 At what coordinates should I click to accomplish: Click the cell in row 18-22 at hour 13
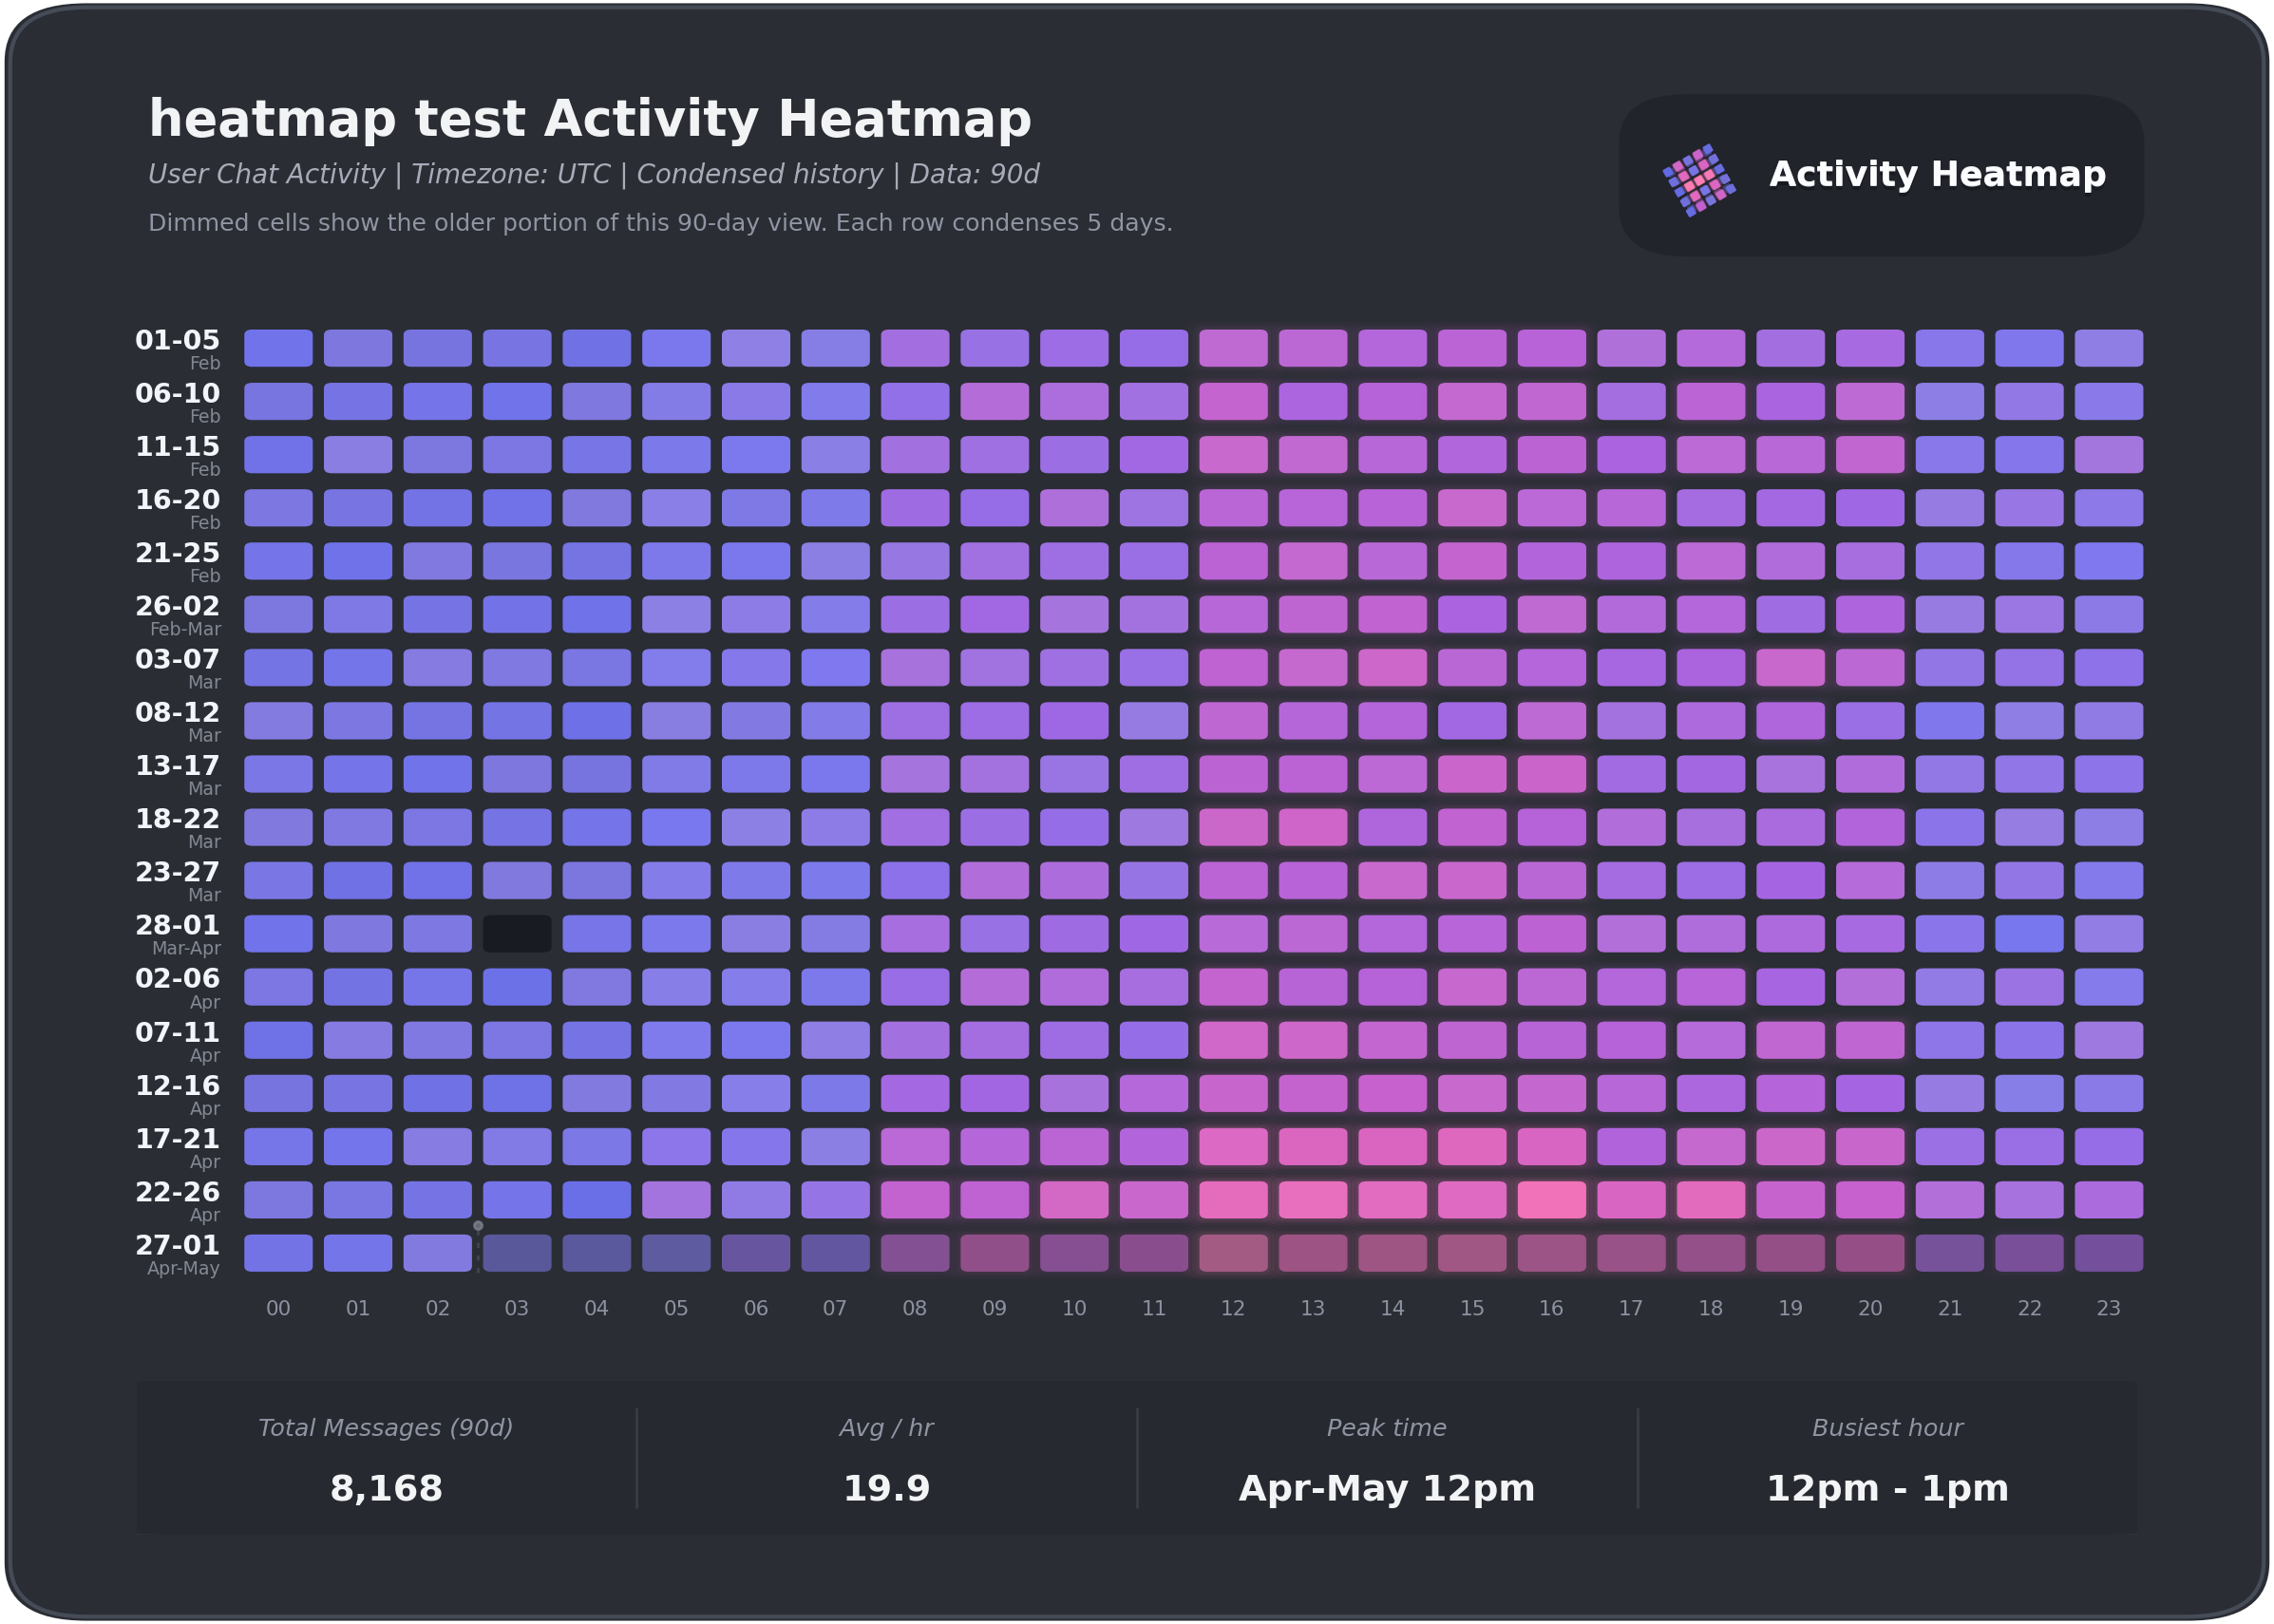coord(1312,827)
